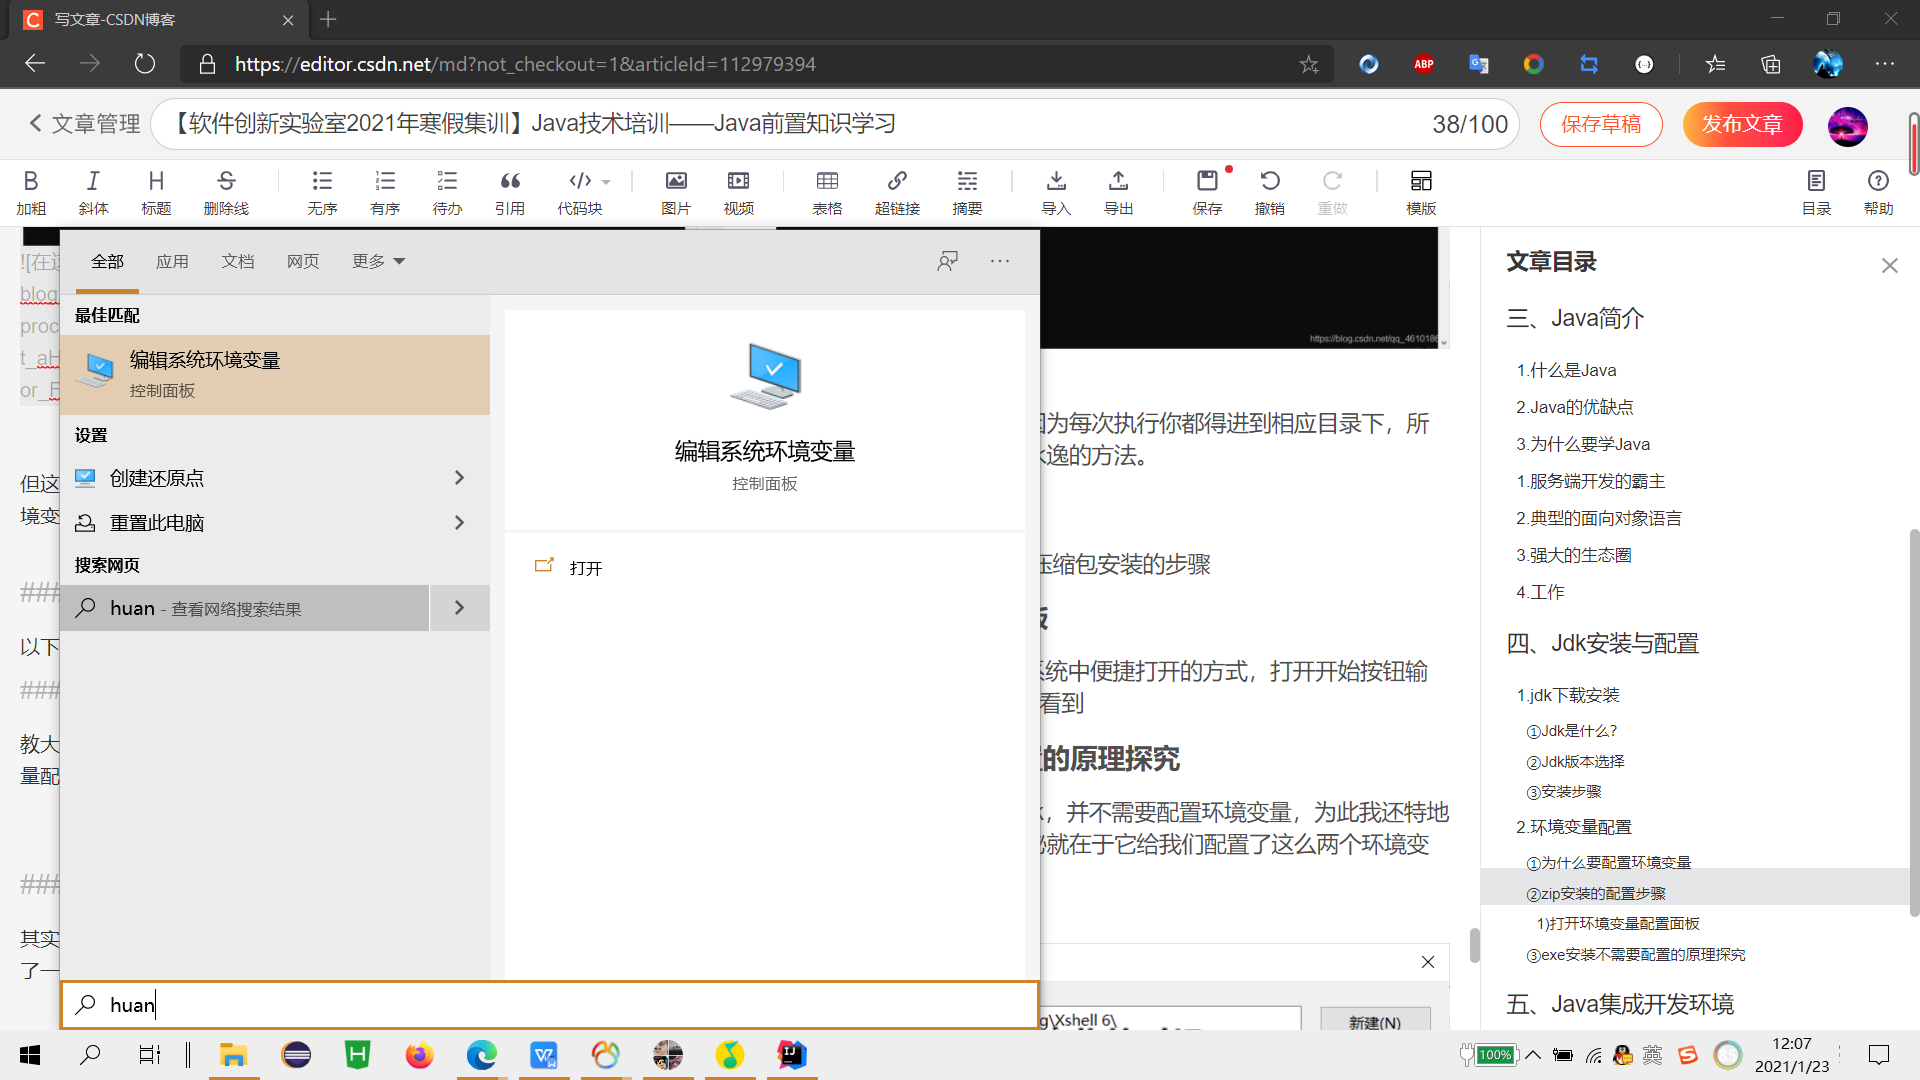Switch to the 应用 search tab
The image size is (1920, 1080).
(172, 261)
